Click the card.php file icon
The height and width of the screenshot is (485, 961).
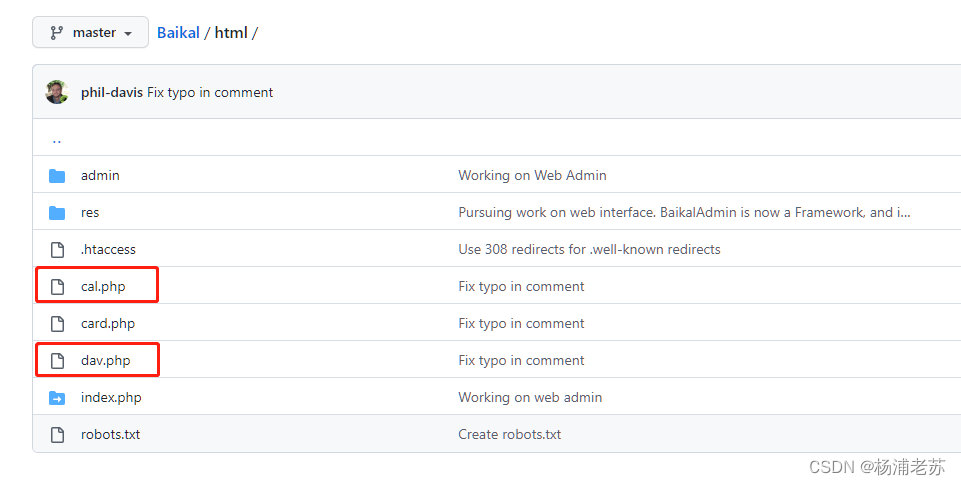(x=57, y=323)
